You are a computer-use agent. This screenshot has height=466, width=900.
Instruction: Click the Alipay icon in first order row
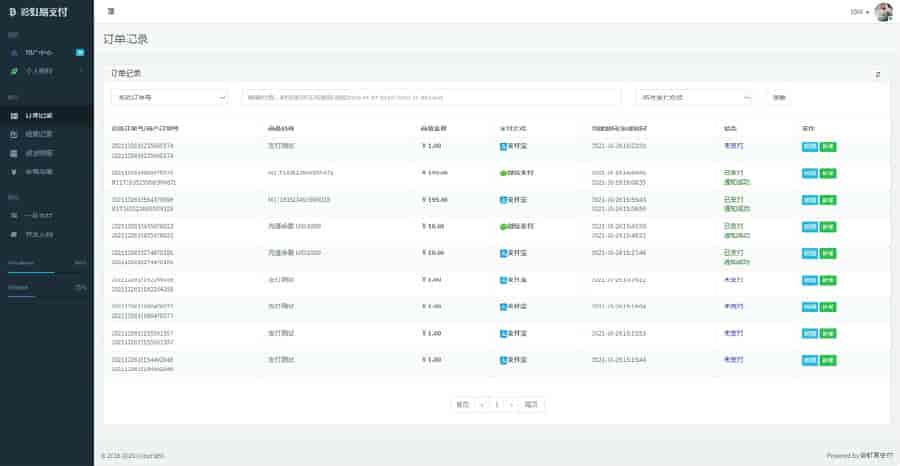coord(503,146)
